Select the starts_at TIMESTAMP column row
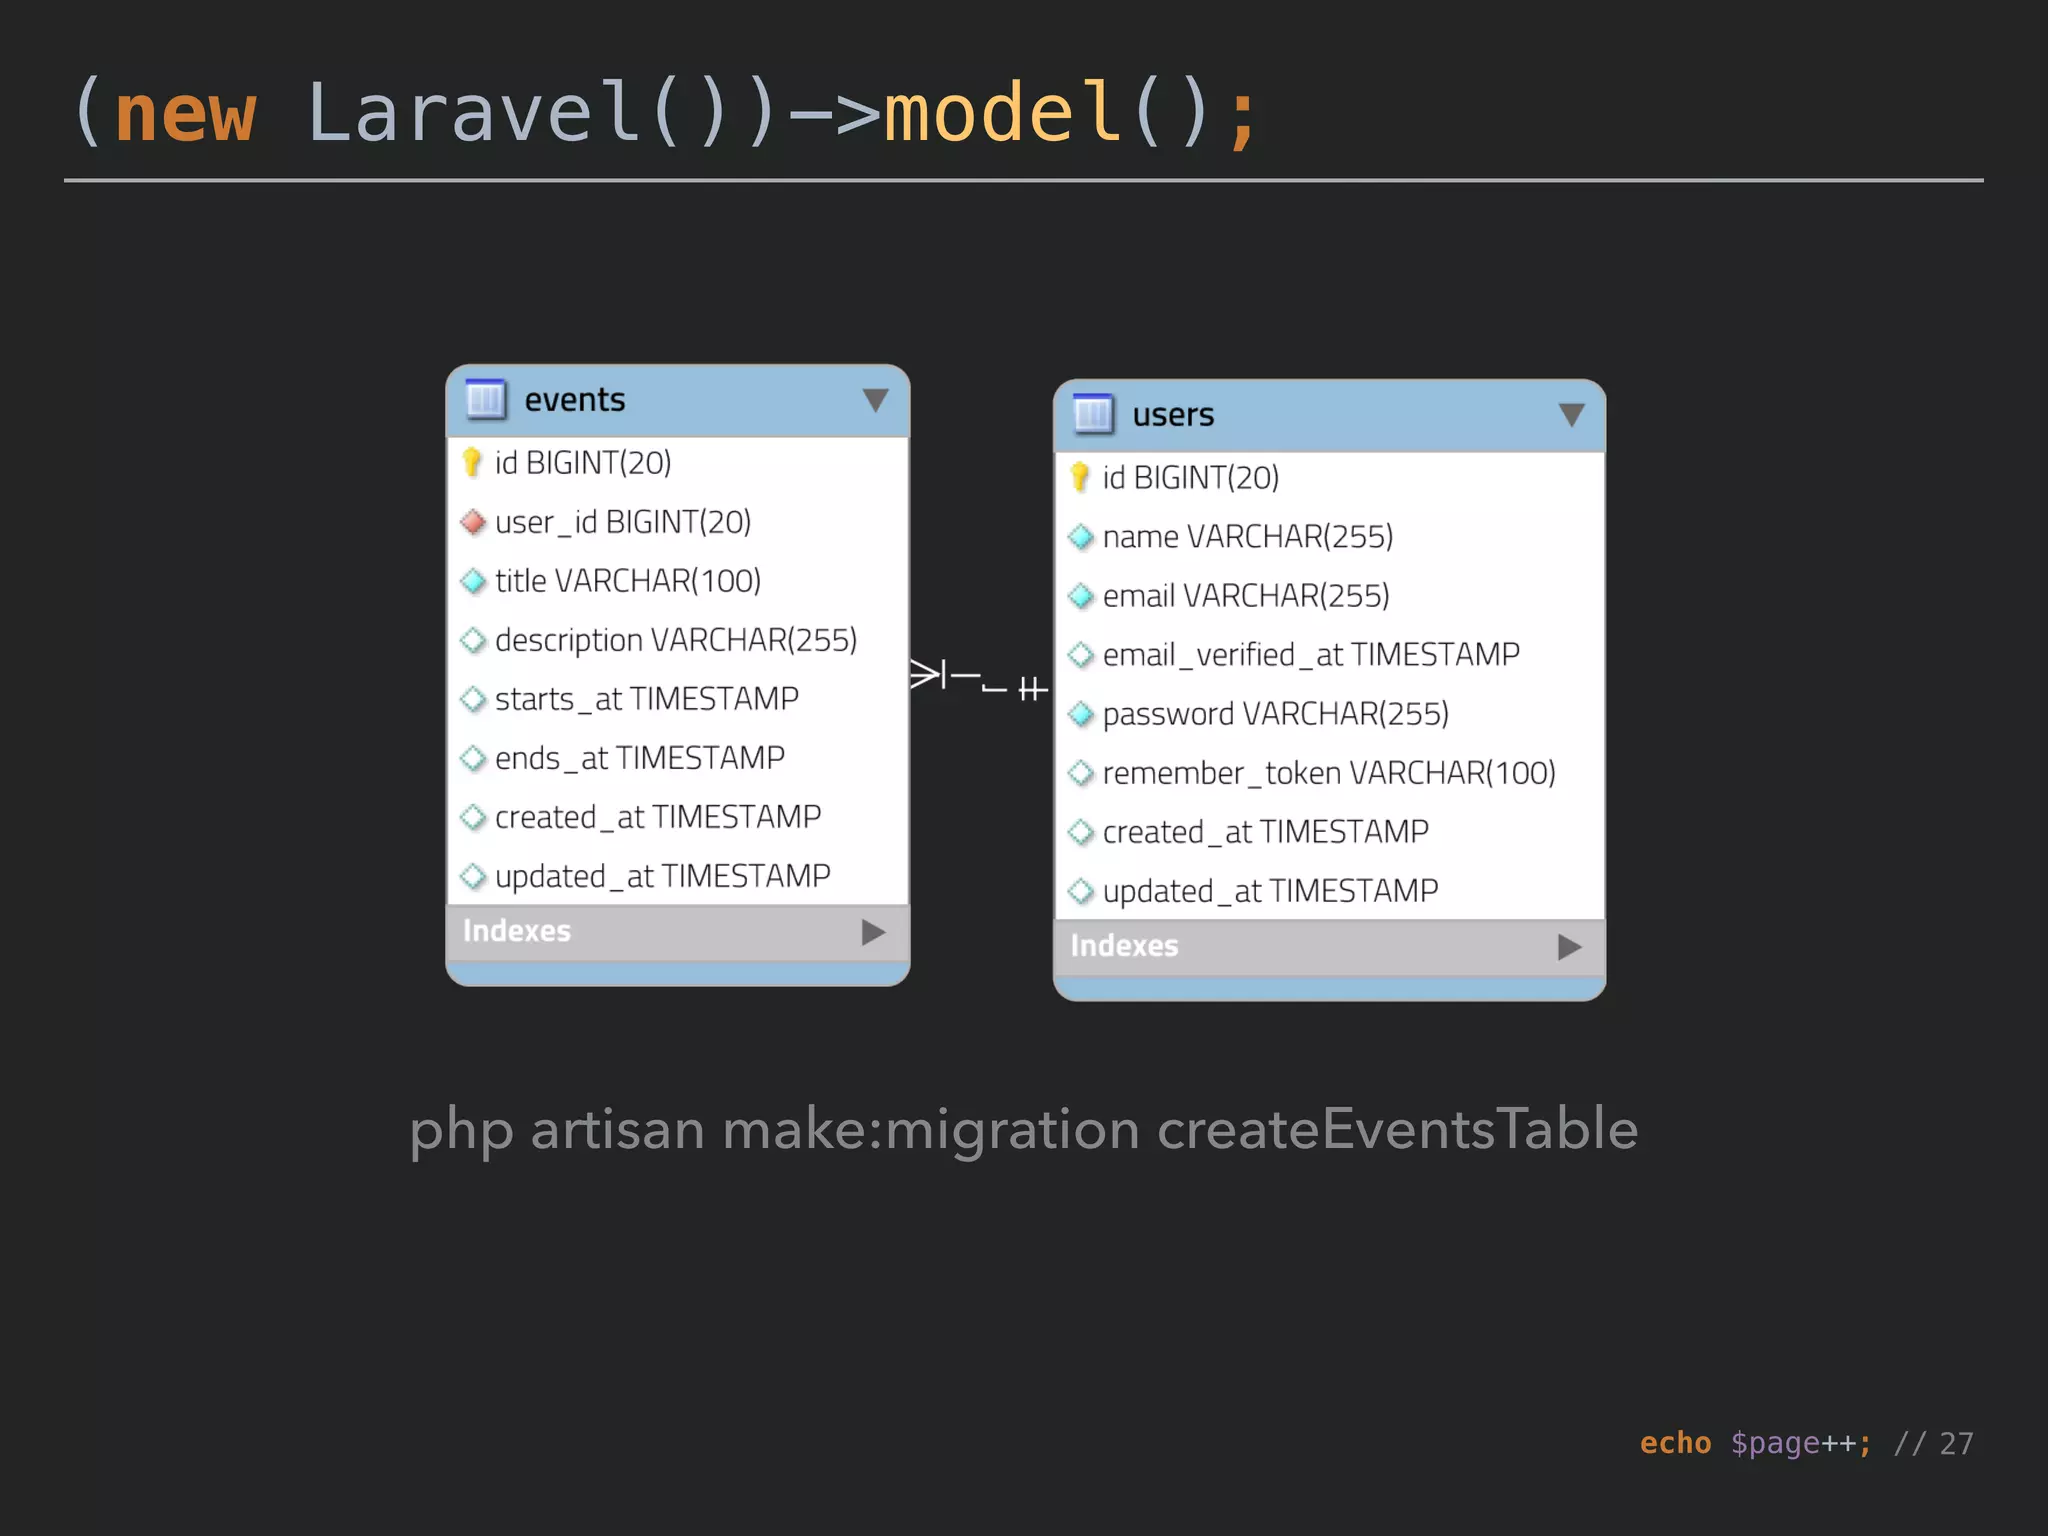This screenshot has width=2048, height=1536. (678, 699)
